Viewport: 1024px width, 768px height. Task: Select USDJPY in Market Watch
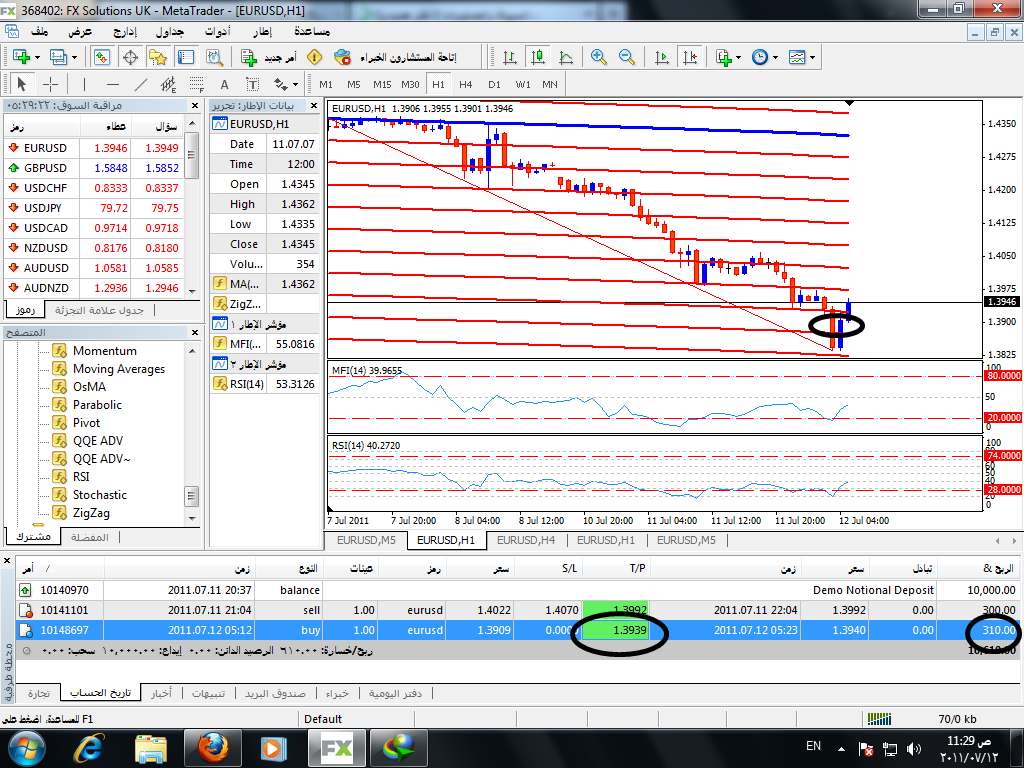click(93, 208)
